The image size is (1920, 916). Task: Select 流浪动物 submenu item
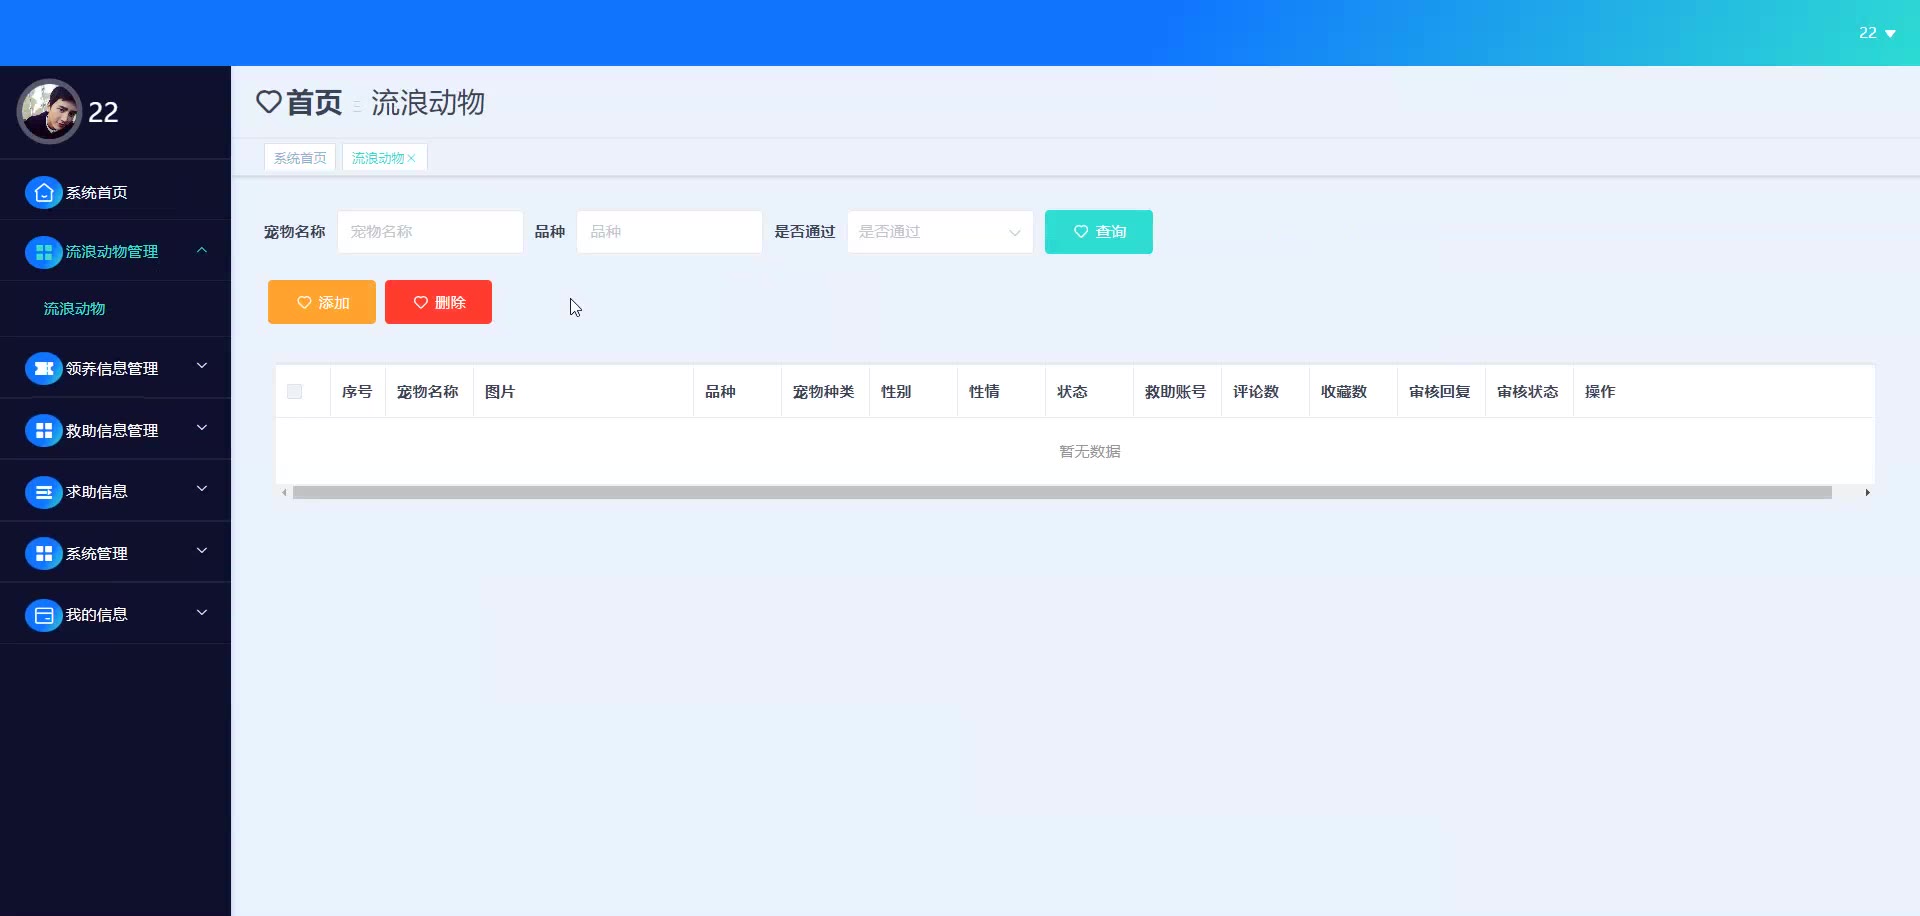click(115, 309)
